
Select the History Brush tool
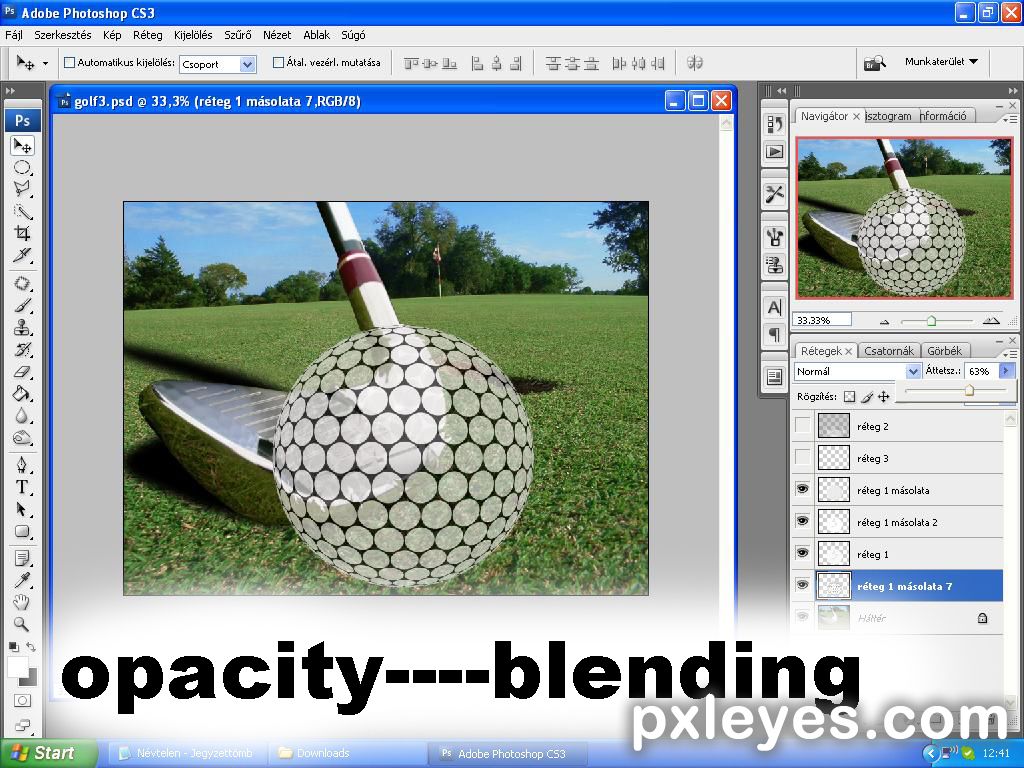pos(23,349)
